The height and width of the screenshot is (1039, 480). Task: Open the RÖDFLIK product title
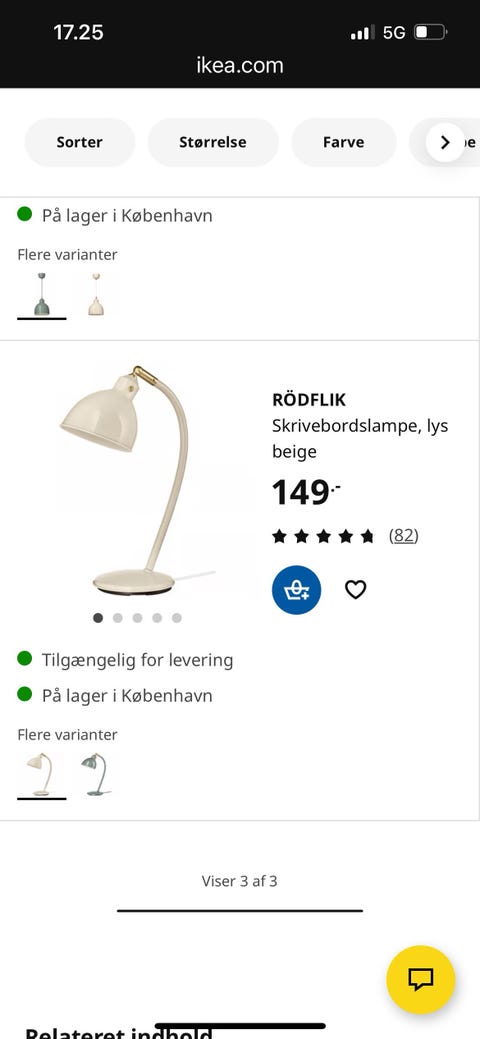point(309,400)
